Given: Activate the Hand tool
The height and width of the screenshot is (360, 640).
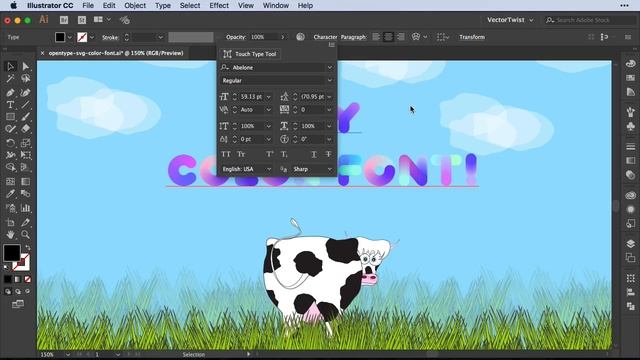Looking at the screenshot, I should (11, 235).
